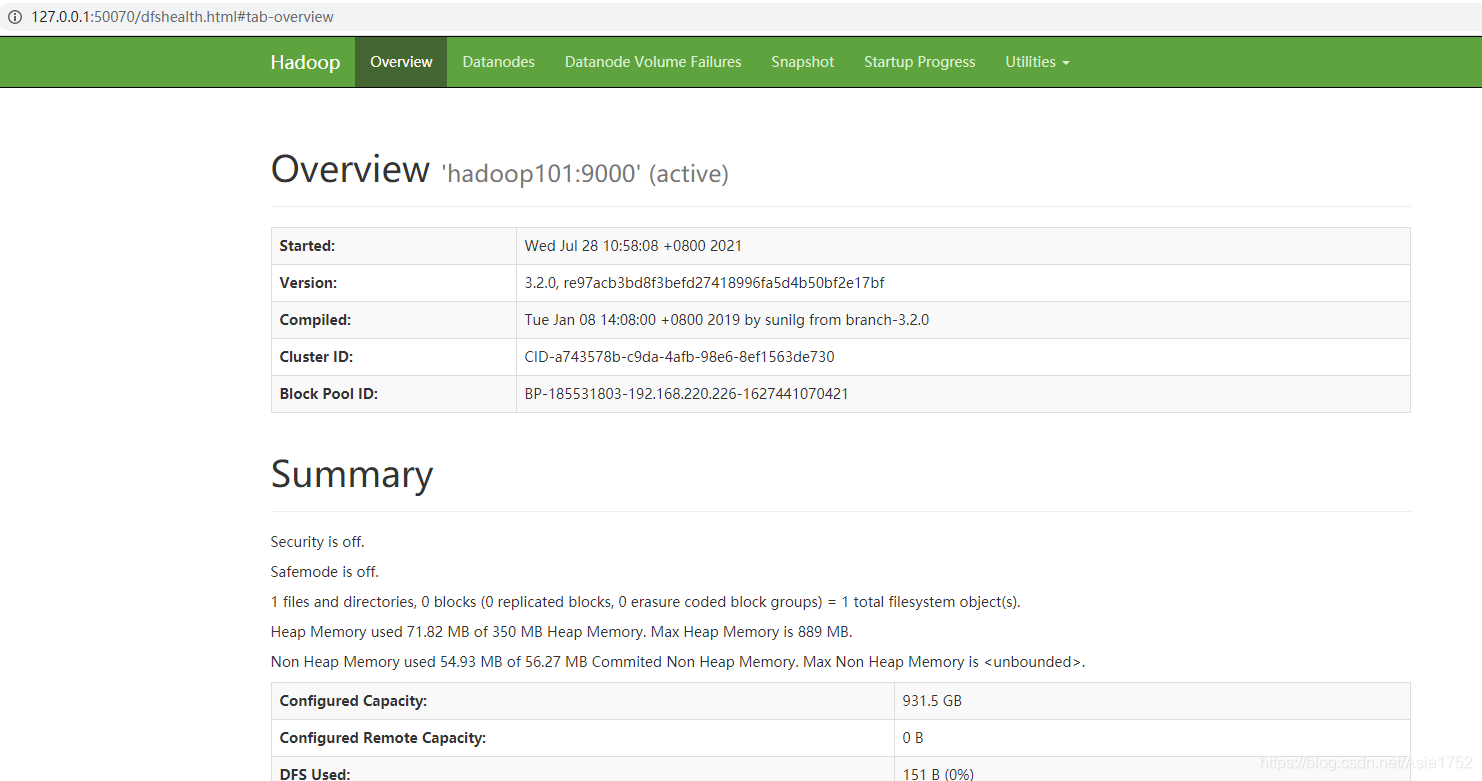1482x781 pixels.
Task: Click the 'Block Pool ID:' row label
Action: [x=329, y=394]
